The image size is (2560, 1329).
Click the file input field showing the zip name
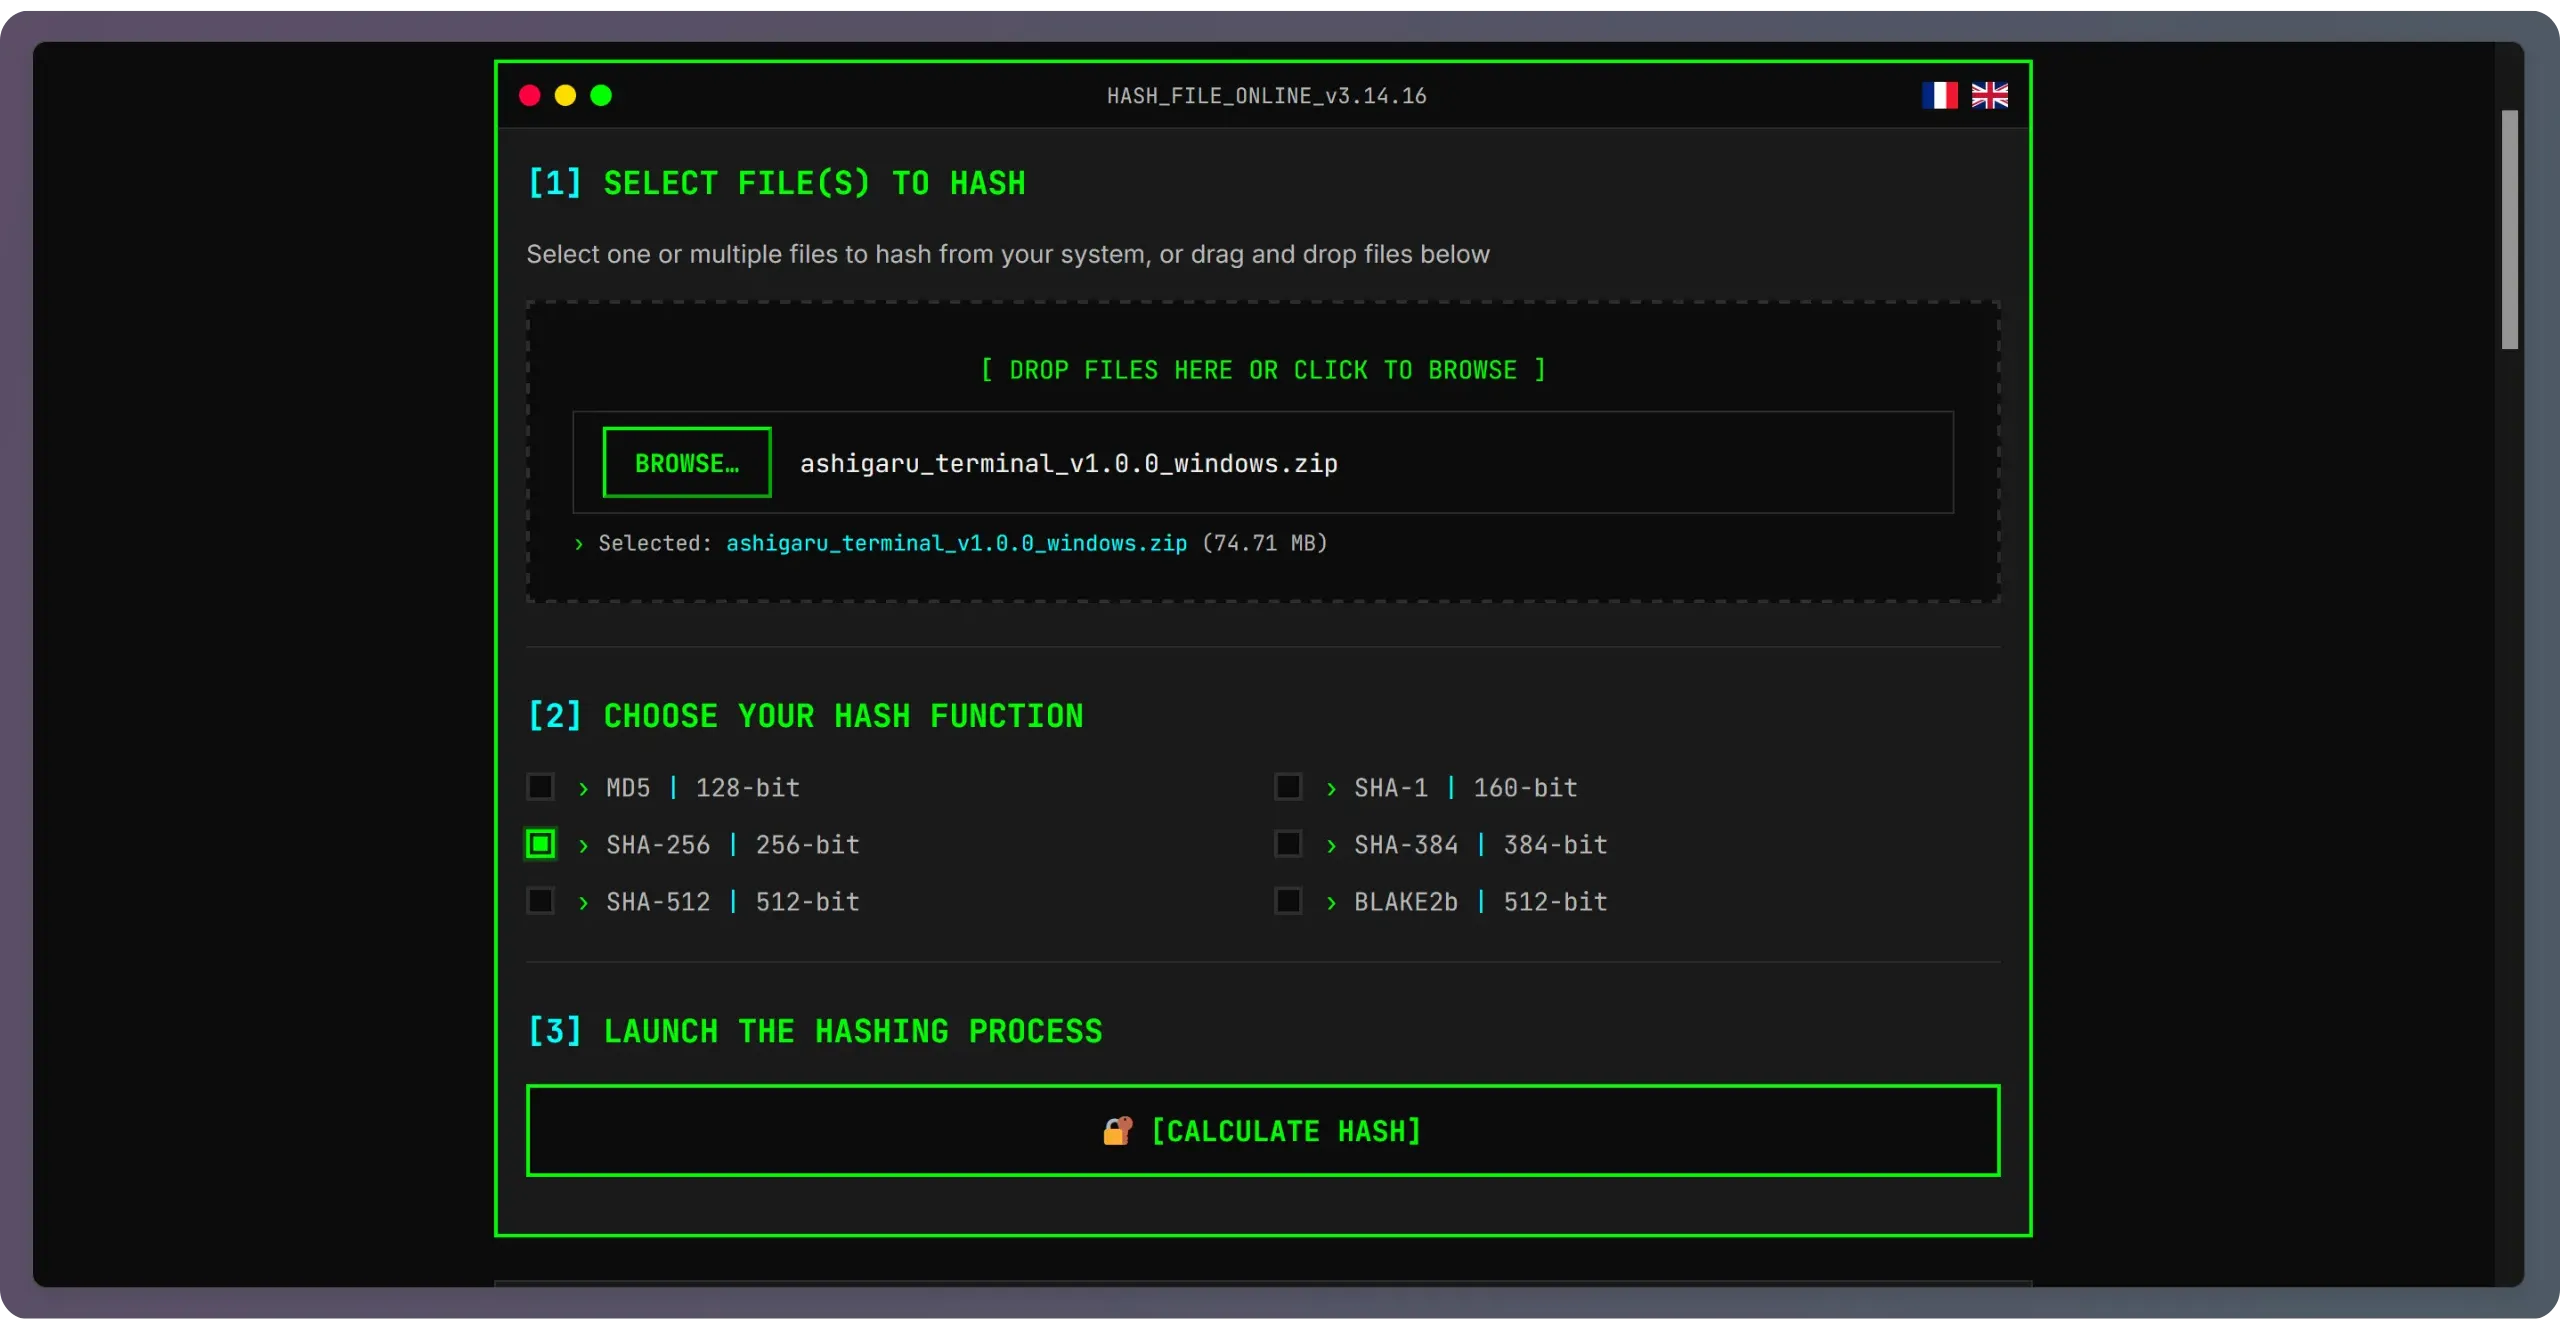tap(1068, 463)
